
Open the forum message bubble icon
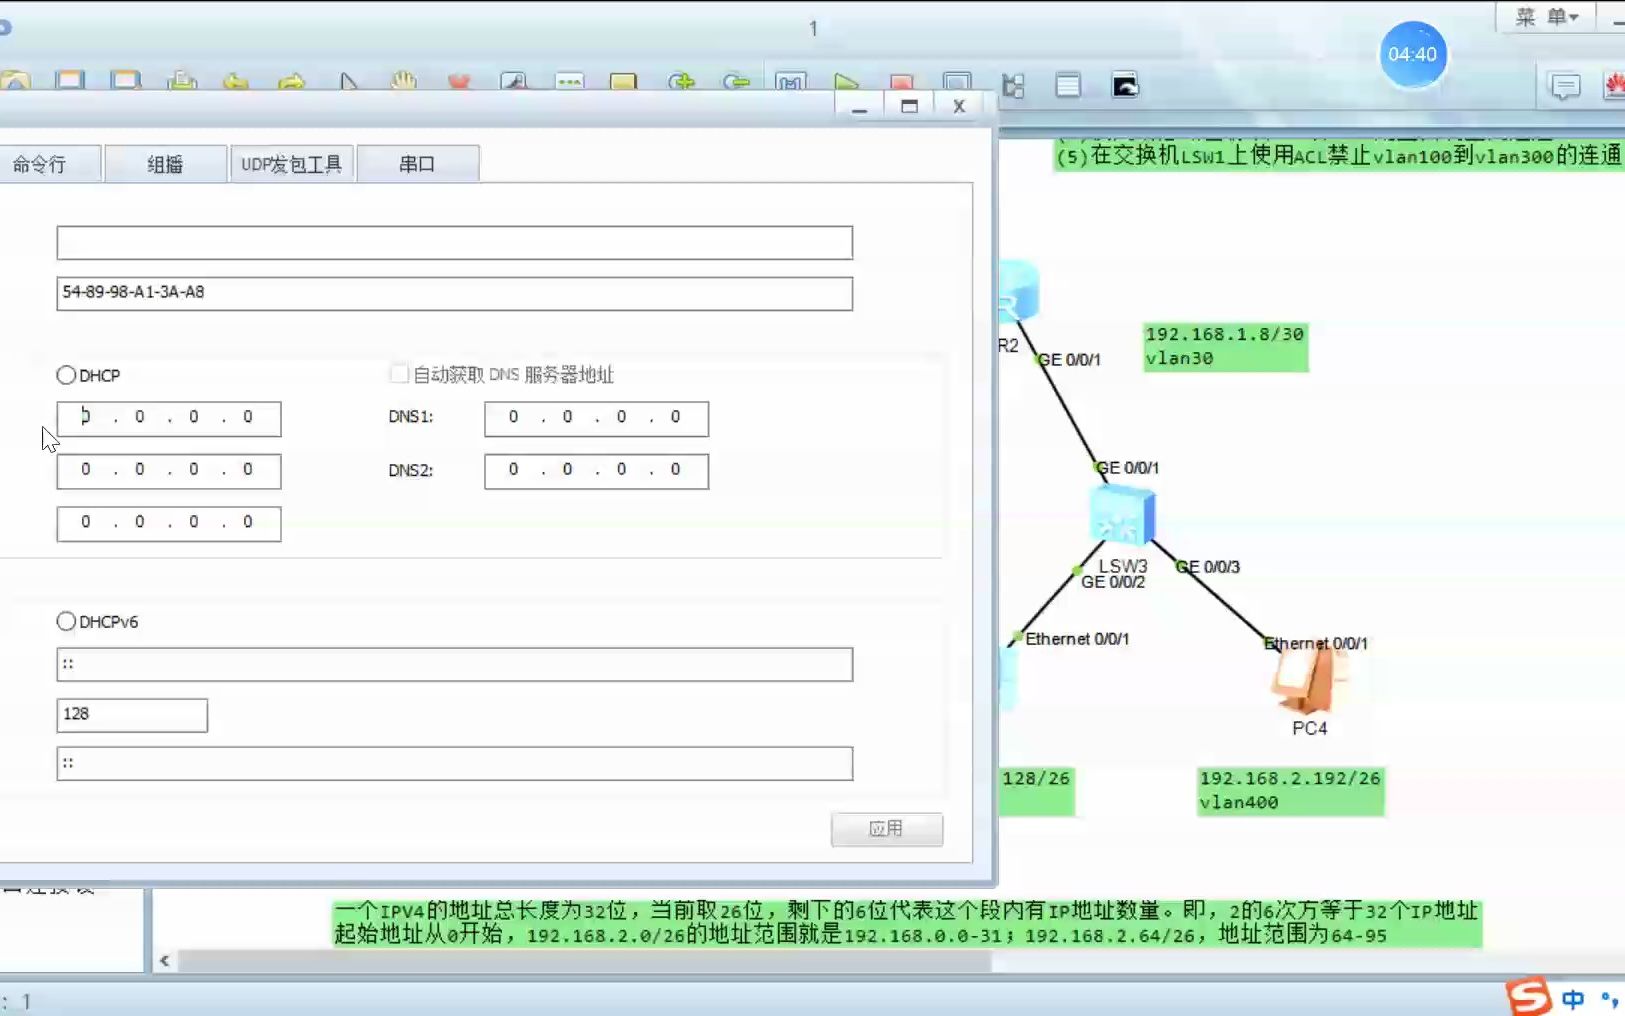(1565, 86)
